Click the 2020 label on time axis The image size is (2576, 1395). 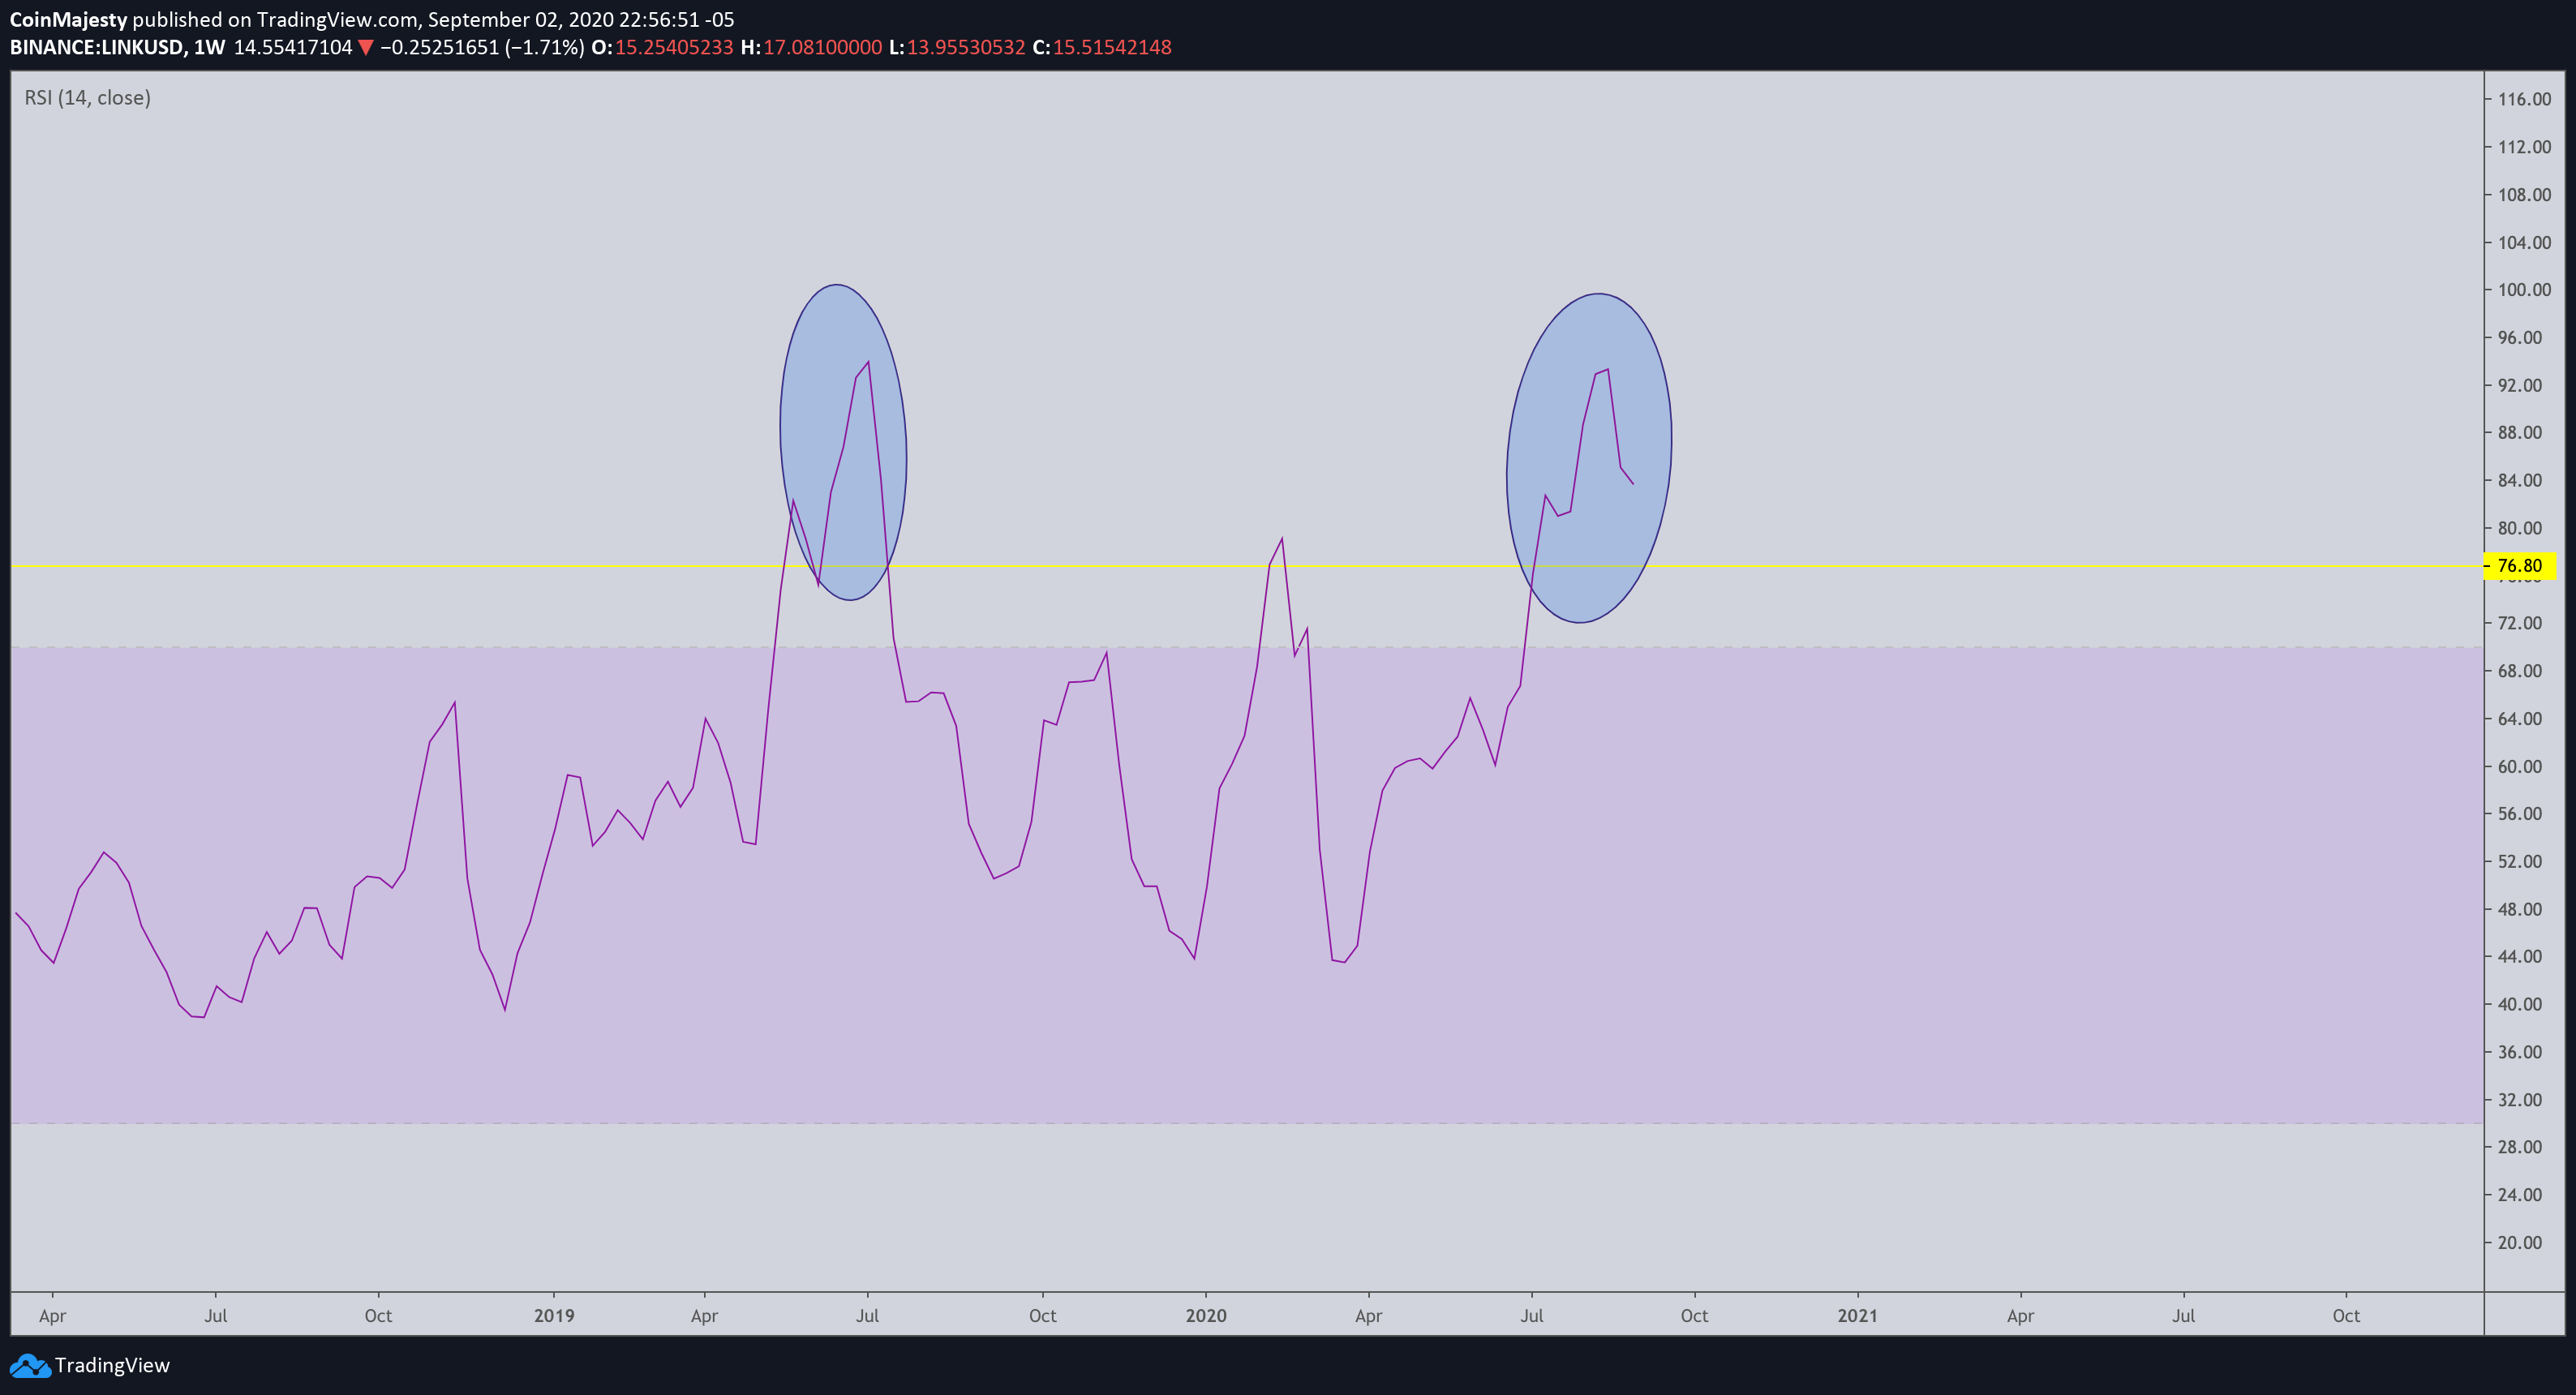click(1206, 1316)
